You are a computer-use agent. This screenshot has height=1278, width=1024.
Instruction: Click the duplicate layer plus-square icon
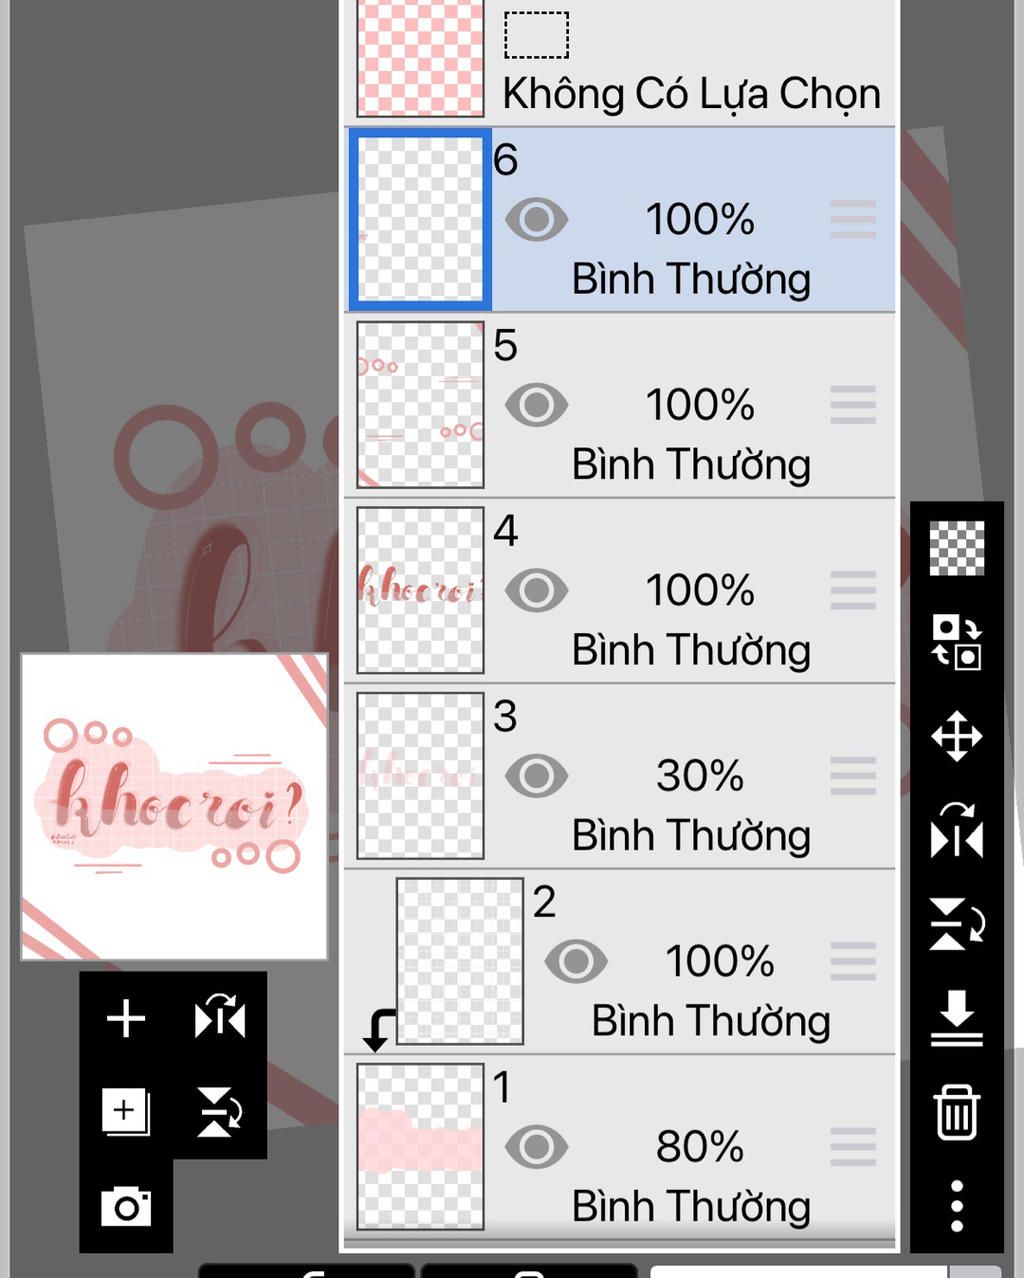(x=126, y=1111)
